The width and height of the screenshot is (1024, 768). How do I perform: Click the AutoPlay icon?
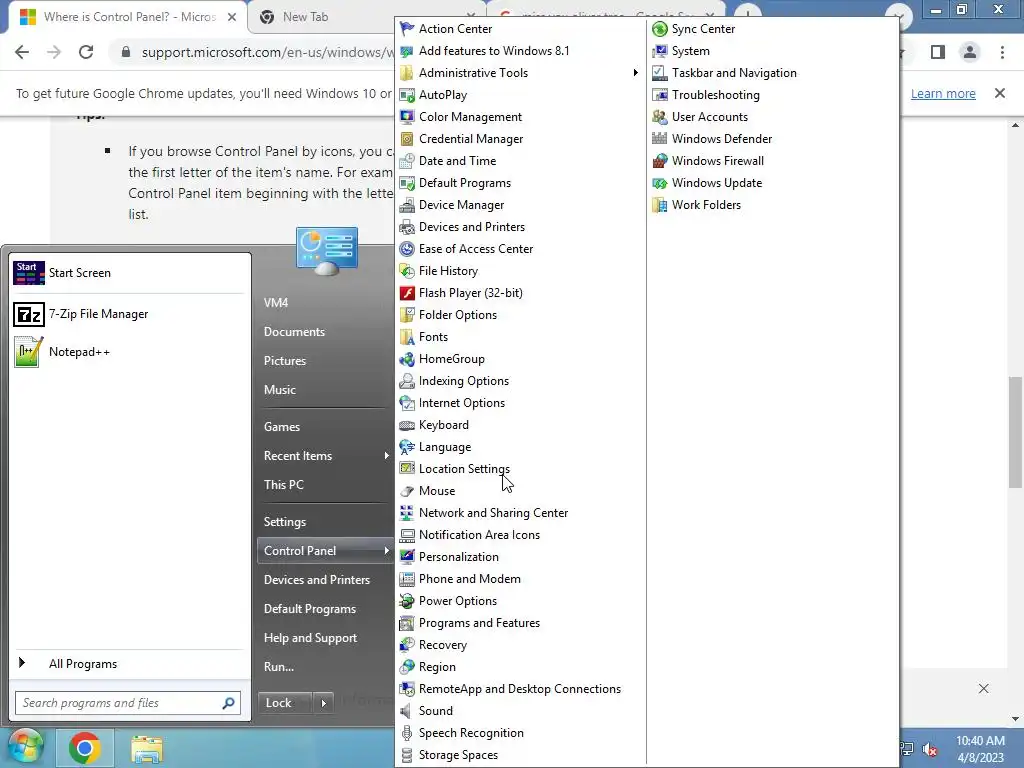pos(407,95)
